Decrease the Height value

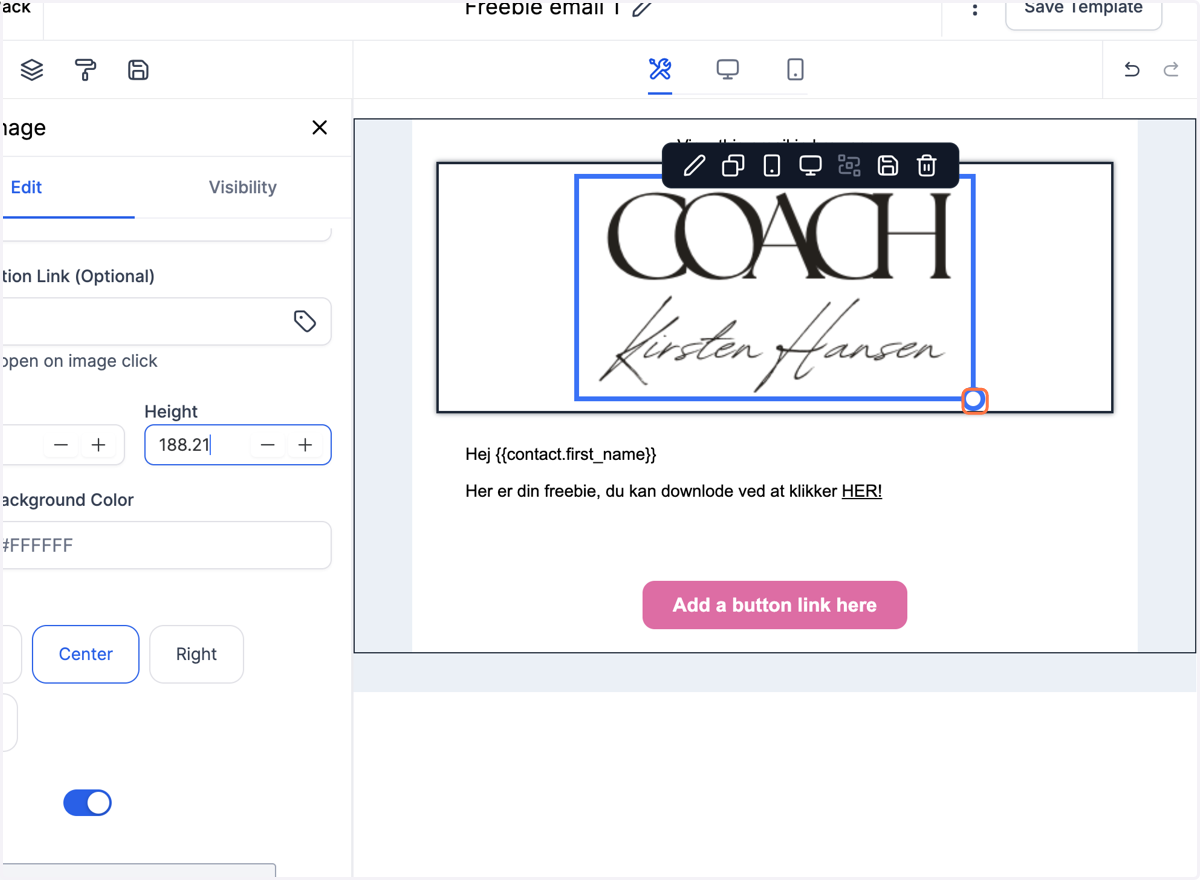(x=267, y=445)
